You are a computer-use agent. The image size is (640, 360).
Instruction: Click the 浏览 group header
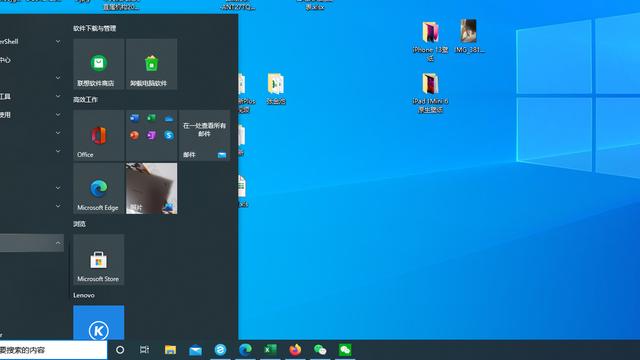[x=80, y=224]
